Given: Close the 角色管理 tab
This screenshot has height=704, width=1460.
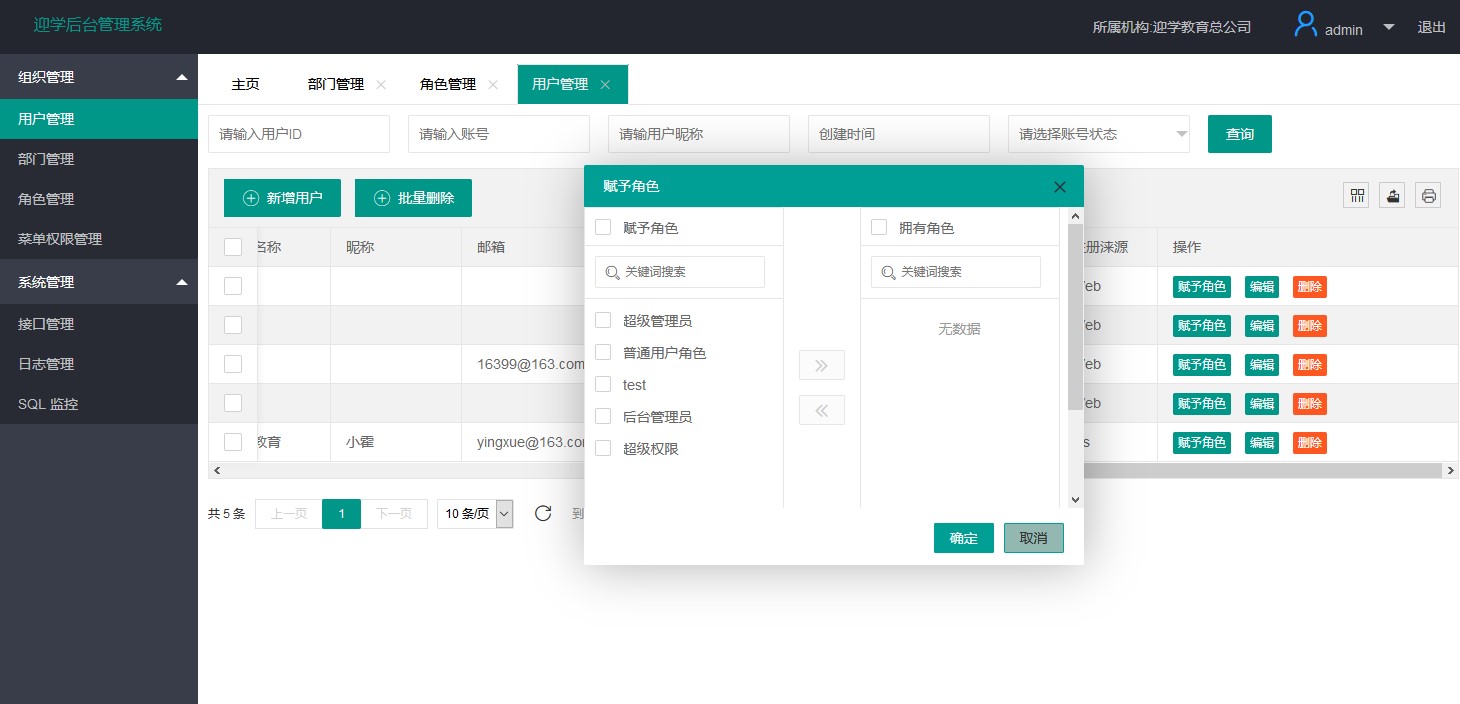Looking at the screenshot, I should pyautogui.click(x=493, y=85).
